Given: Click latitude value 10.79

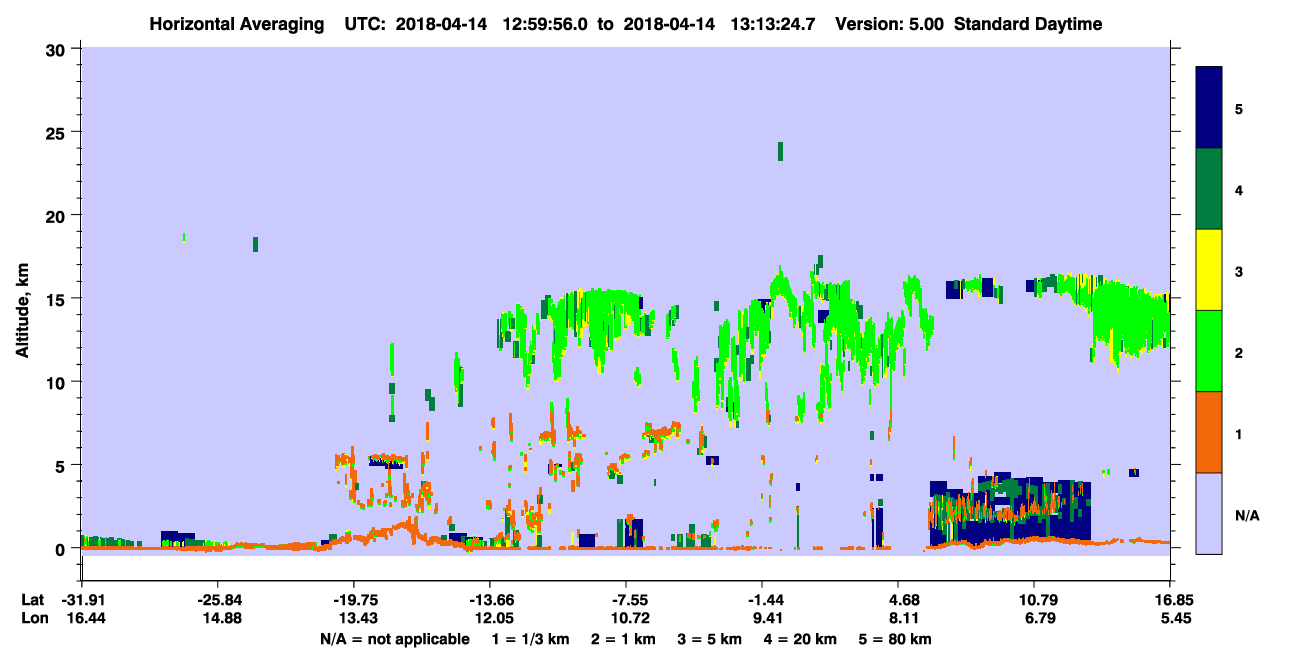Looking at the screenshot, I should [1034, 600].
